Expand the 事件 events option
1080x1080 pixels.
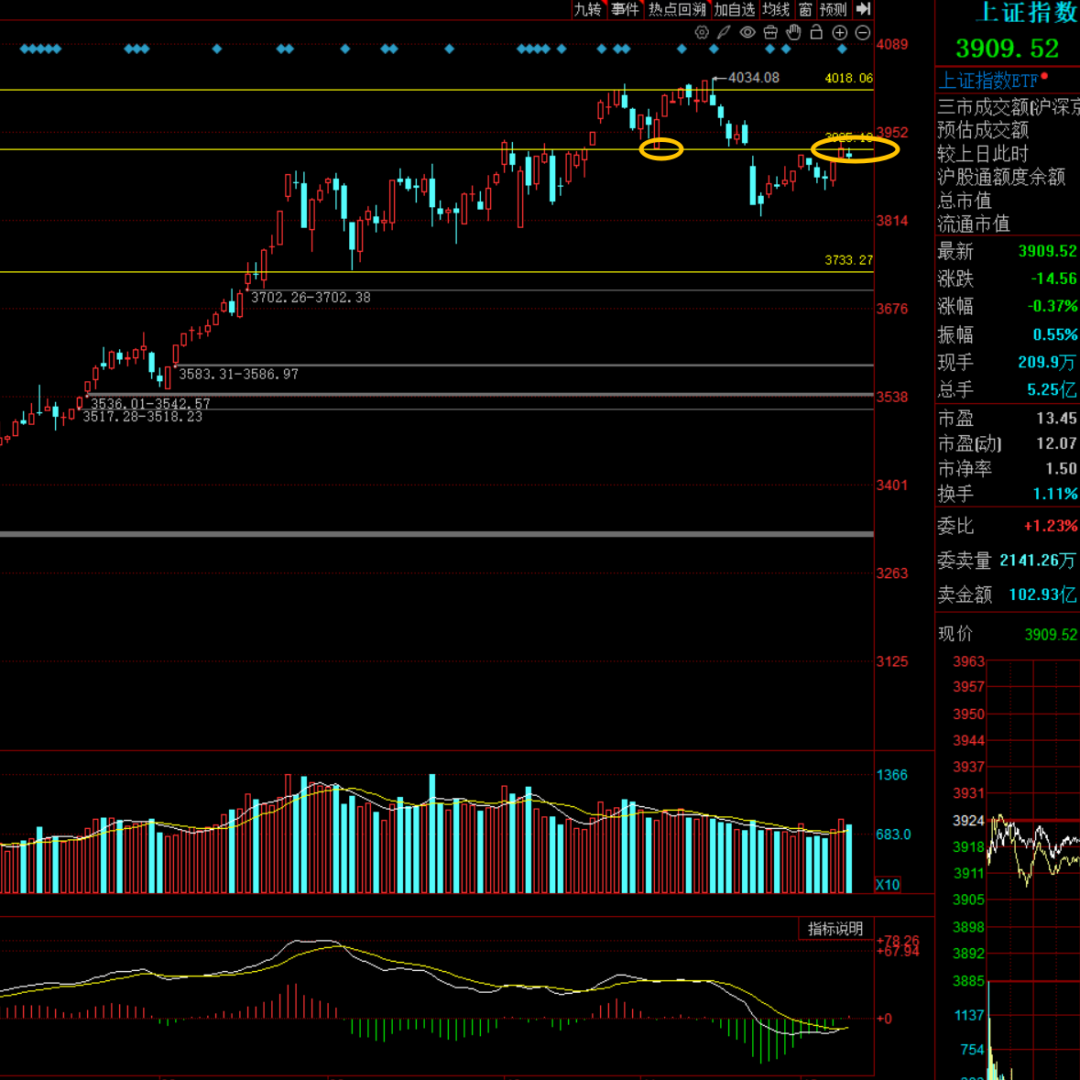tap(625, 9)
